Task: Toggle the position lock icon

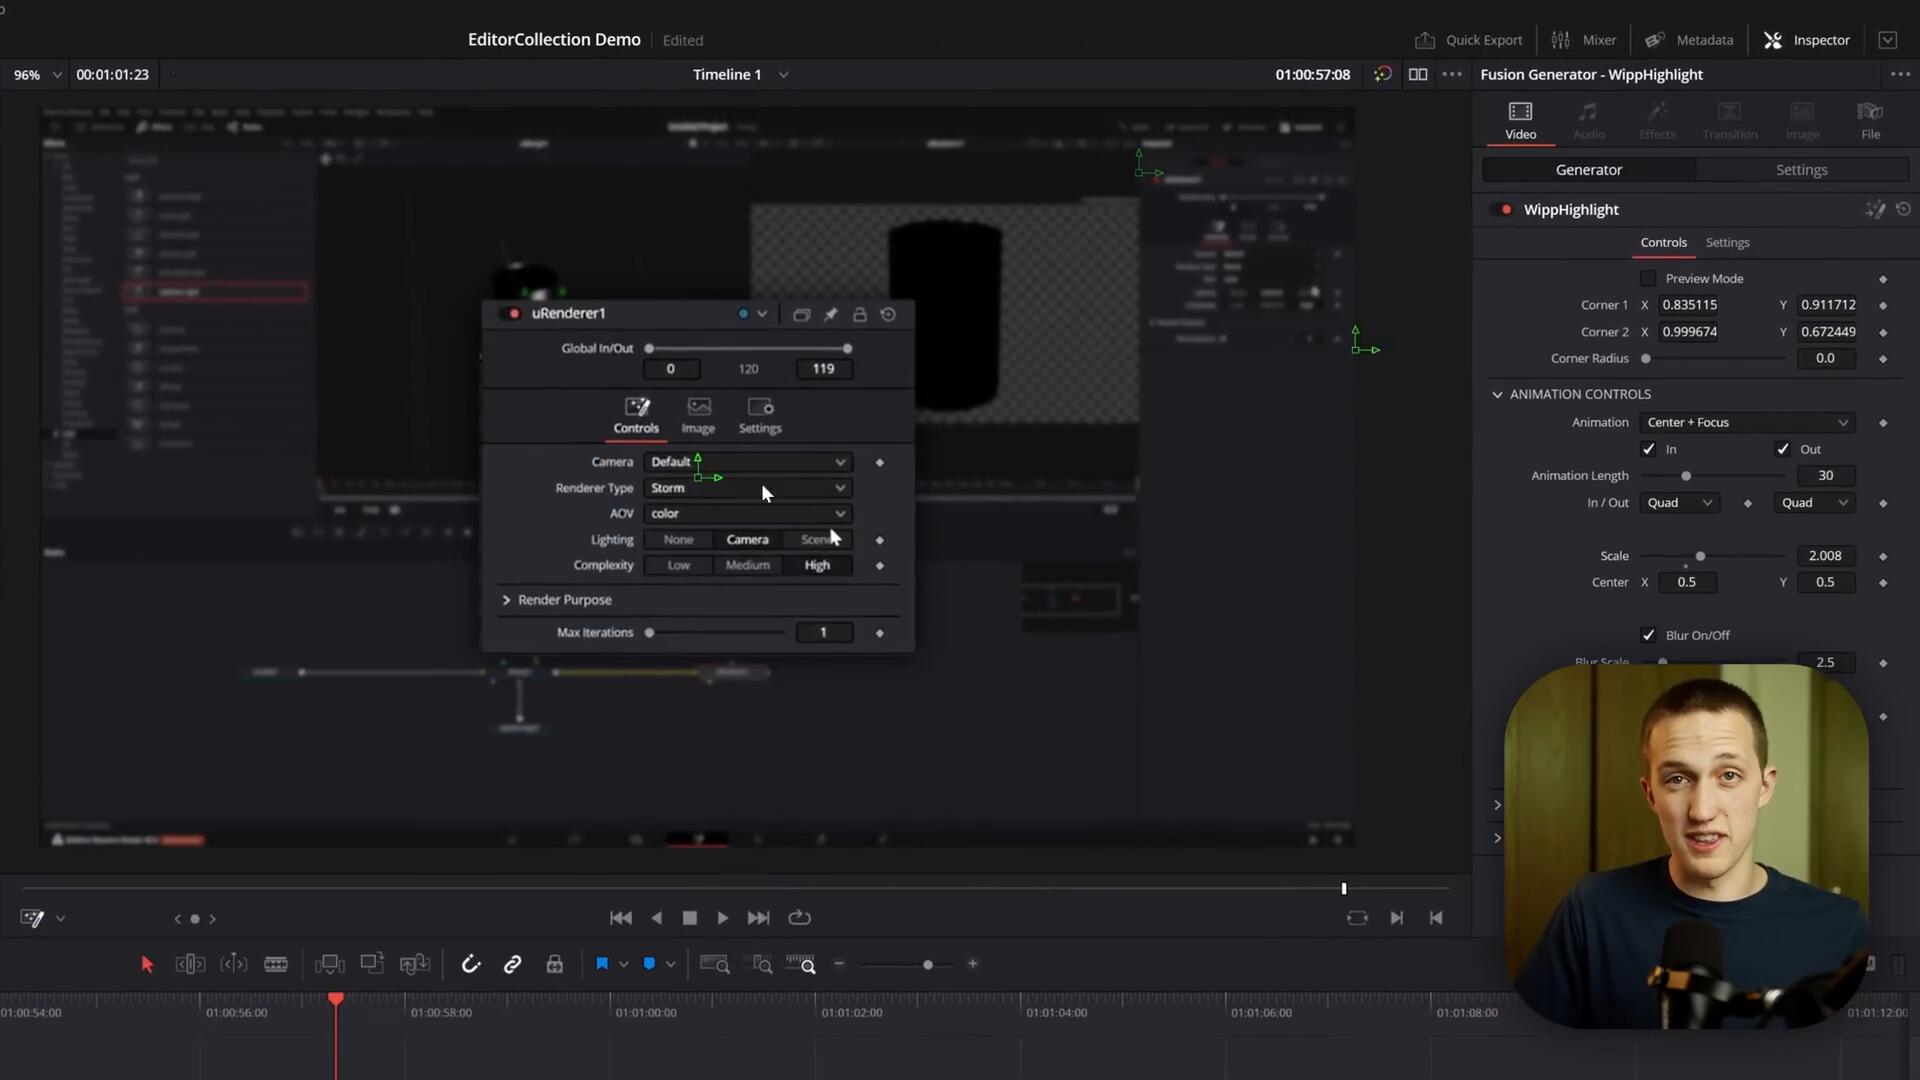Action: coord(554,964)
